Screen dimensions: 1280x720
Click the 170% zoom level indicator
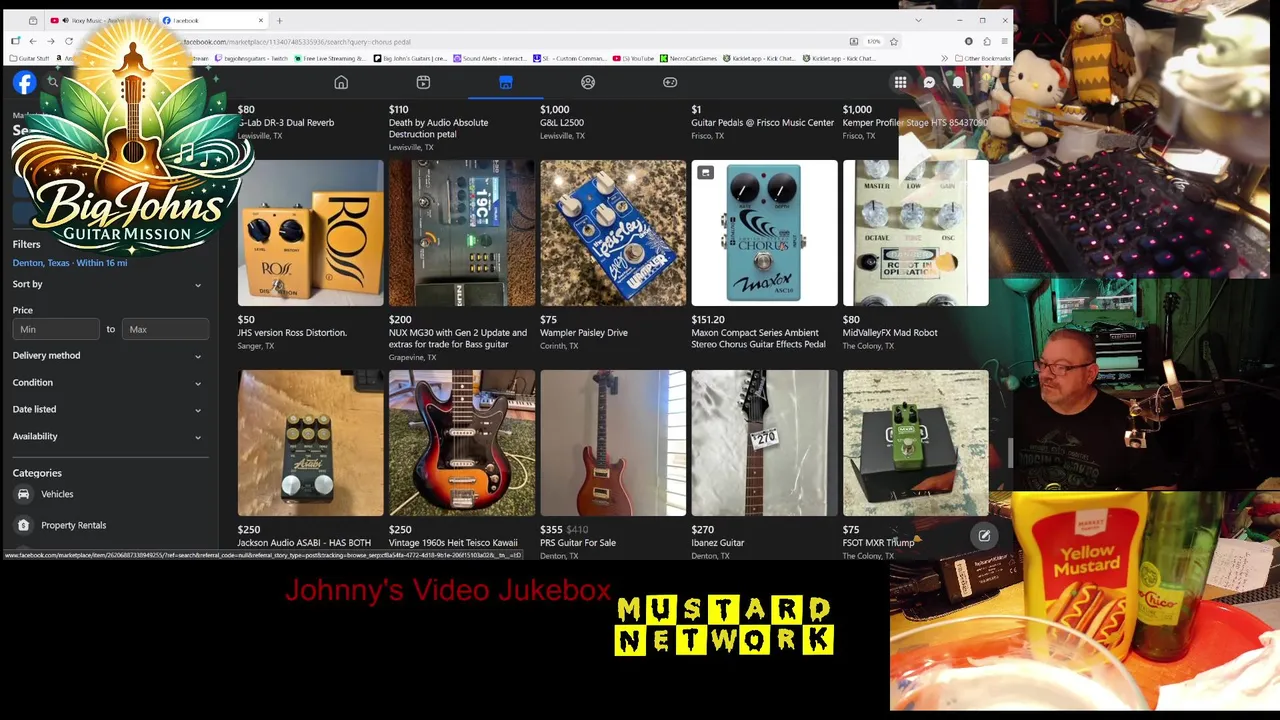coord(873,41)
